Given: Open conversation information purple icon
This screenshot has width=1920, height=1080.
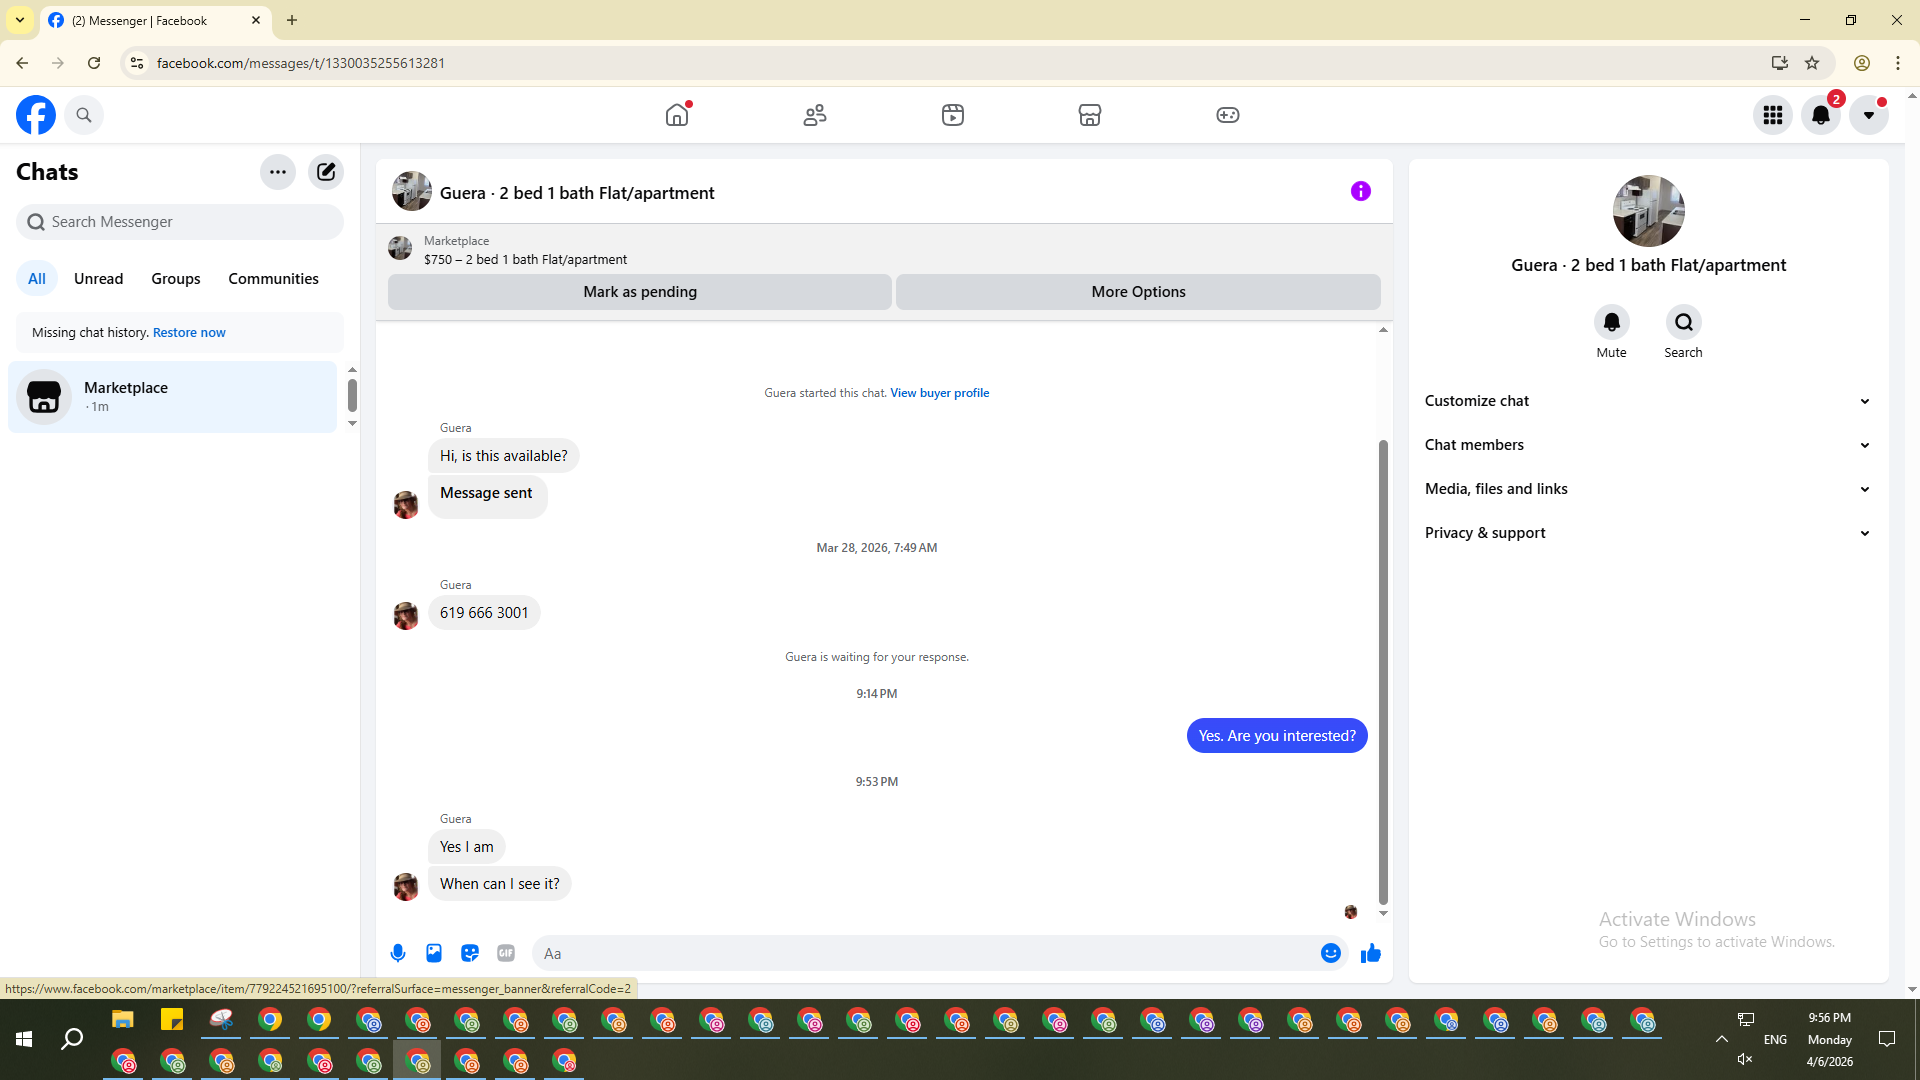Looking at the screenshot, I should (x=1361, y=191).
